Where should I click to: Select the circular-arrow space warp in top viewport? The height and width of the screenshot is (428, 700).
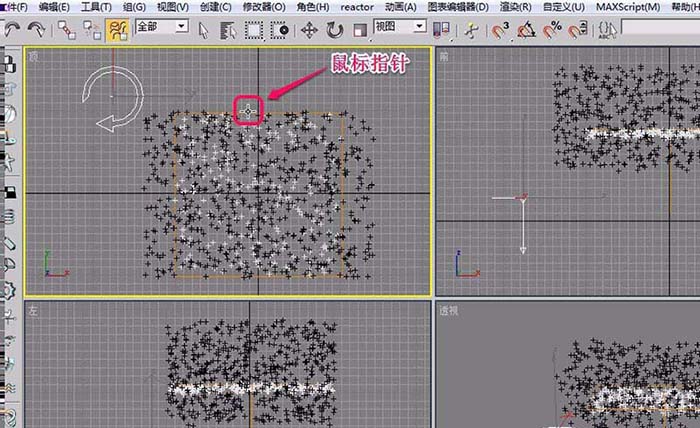(x=113, y=99)
